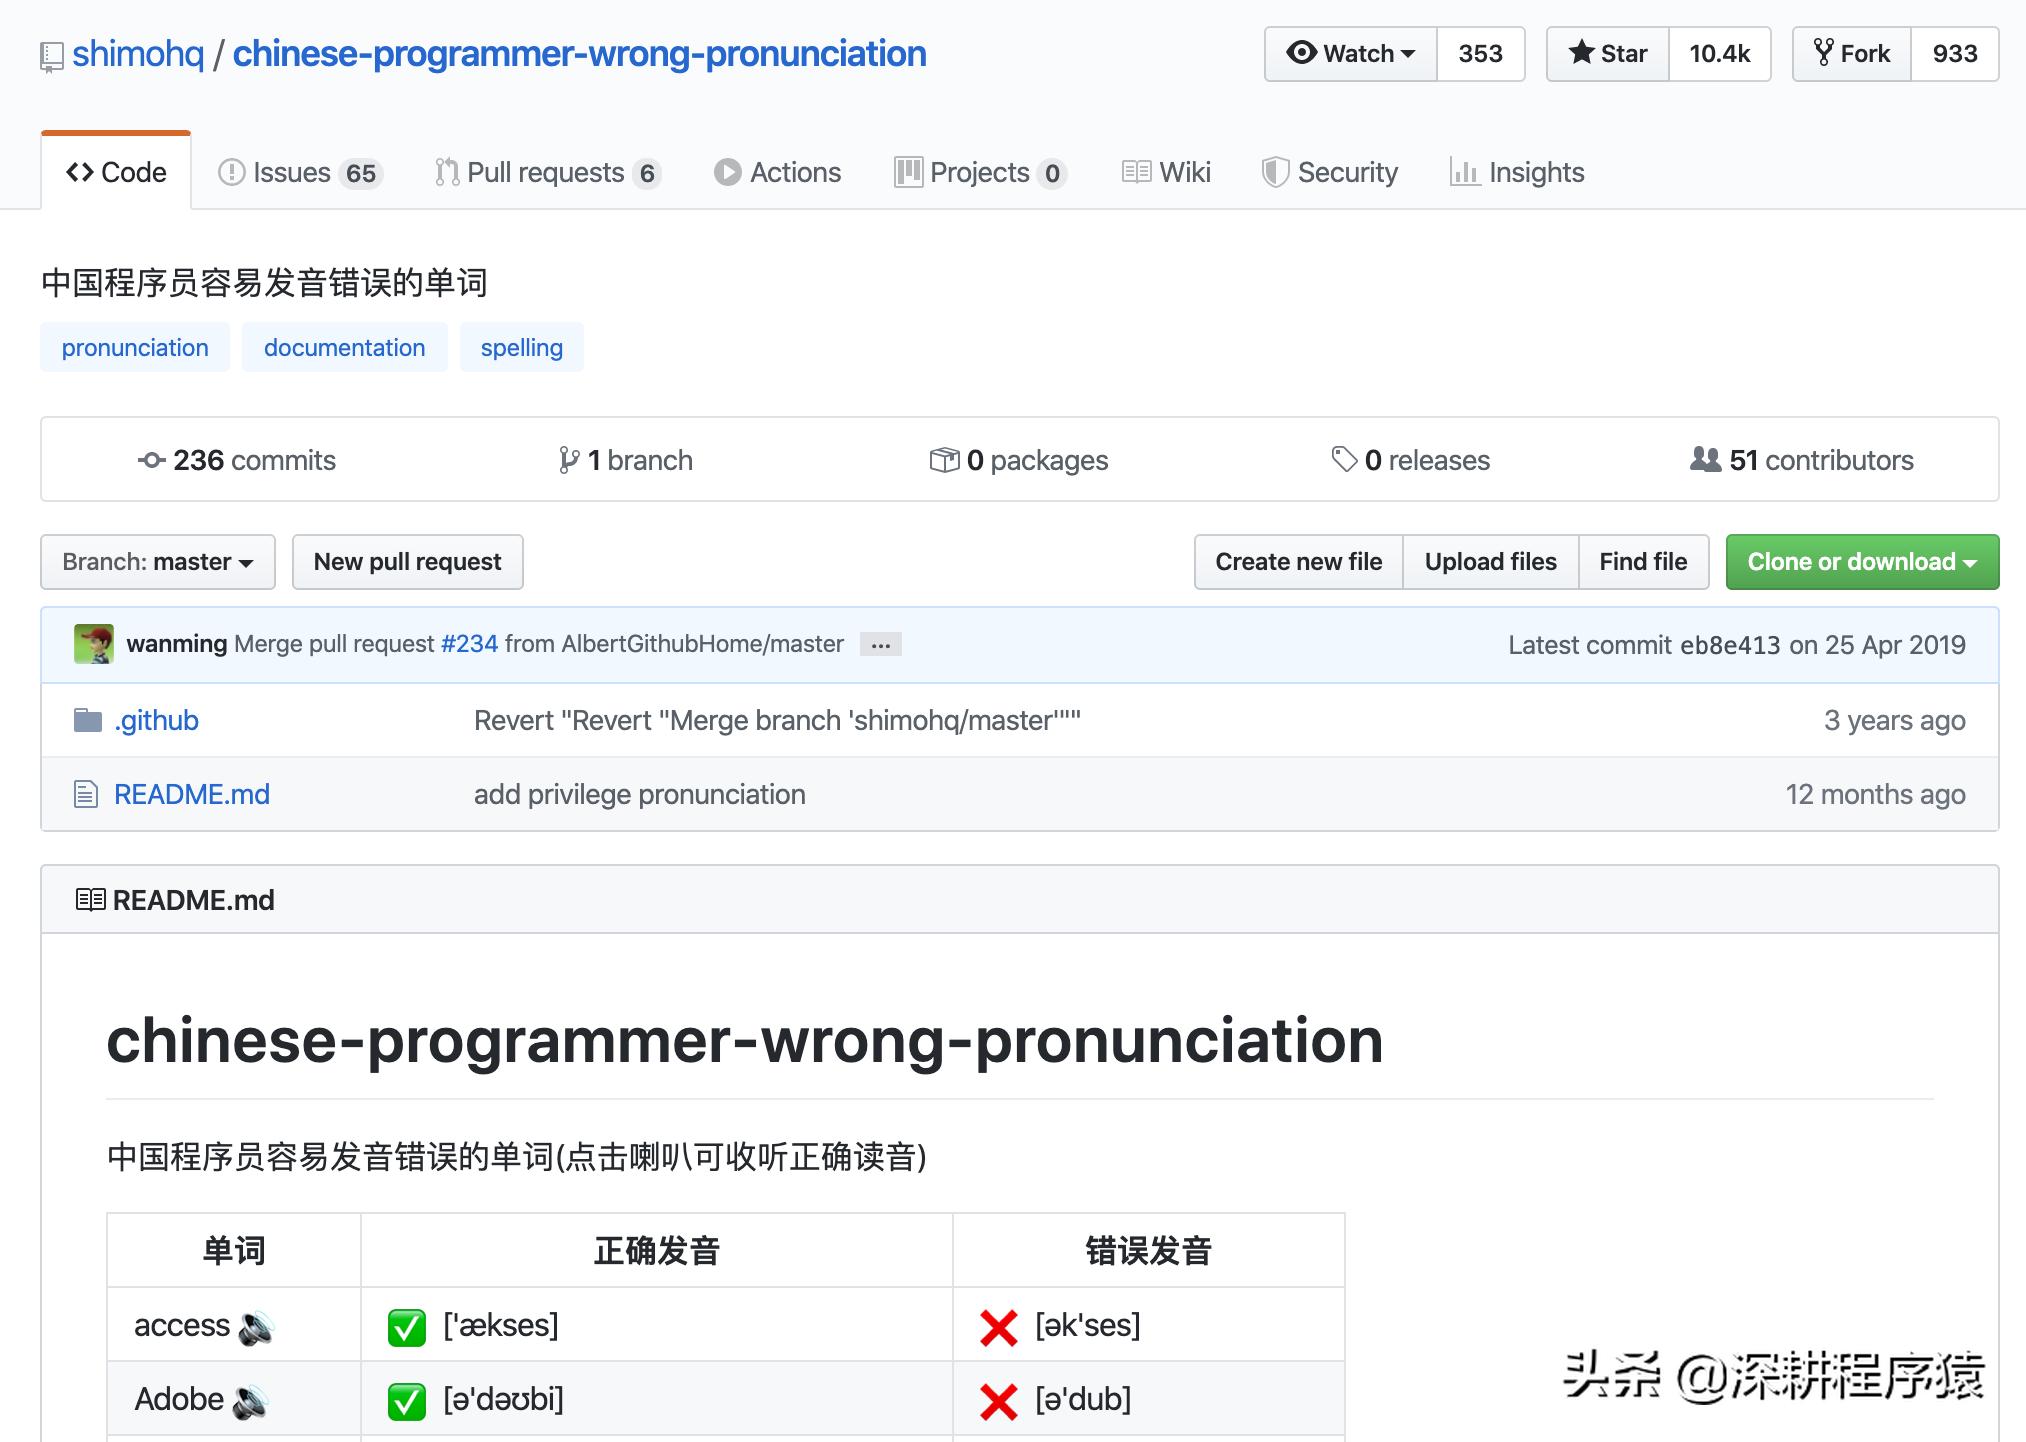Click the pronunciation topic label

134,347
